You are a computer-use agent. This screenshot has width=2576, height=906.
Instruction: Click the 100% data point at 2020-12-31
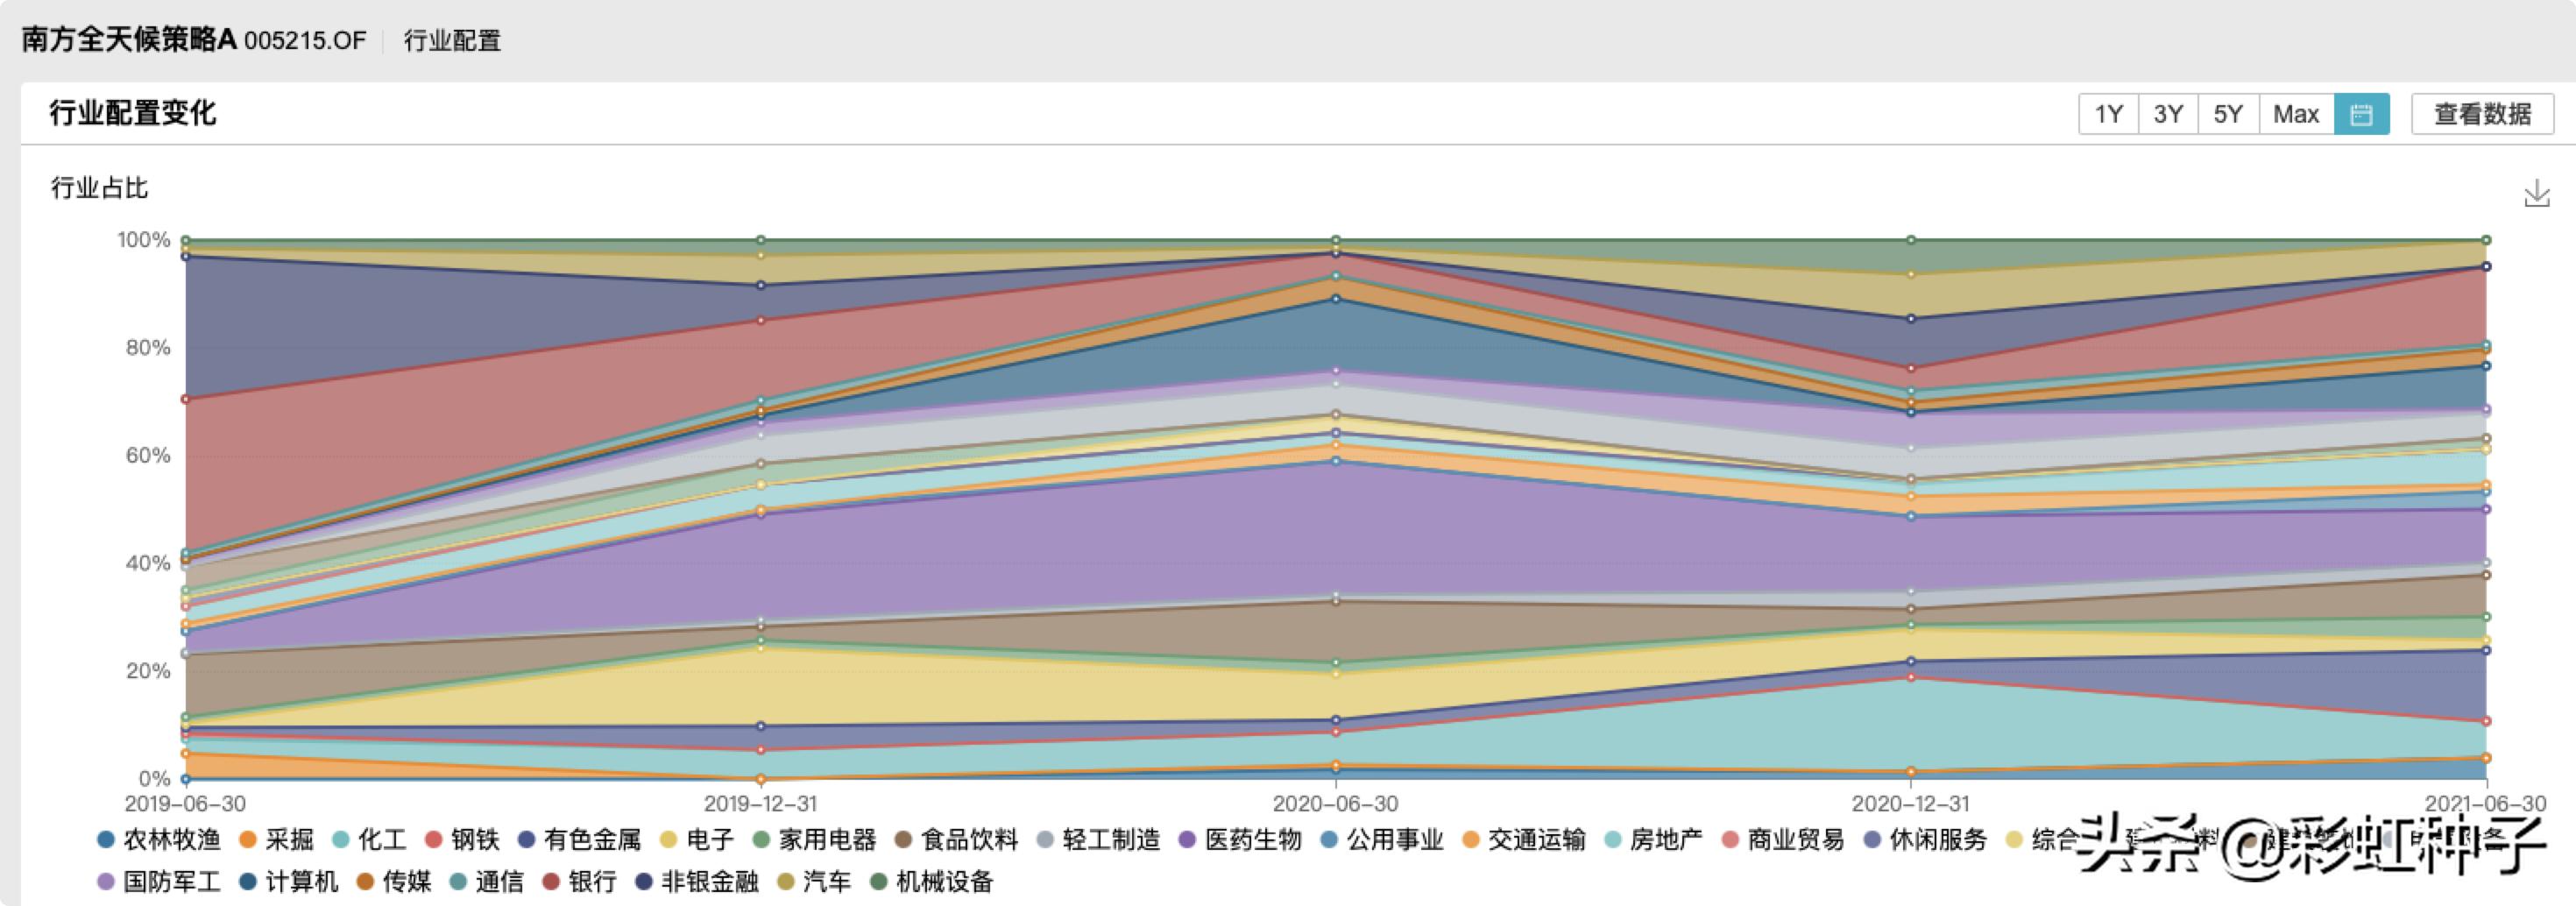[1910, 240]
